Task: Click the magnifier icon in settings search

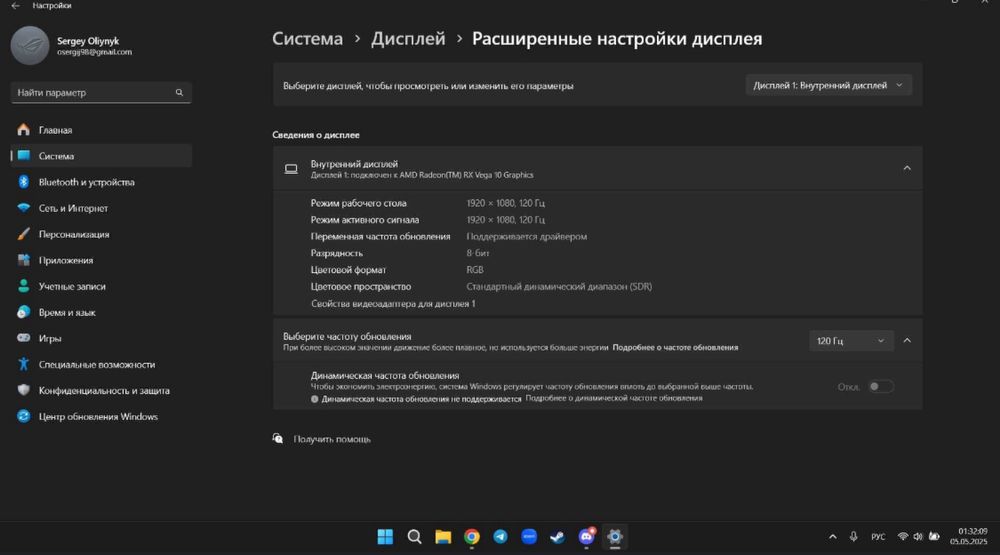Action: coord(179,92)
